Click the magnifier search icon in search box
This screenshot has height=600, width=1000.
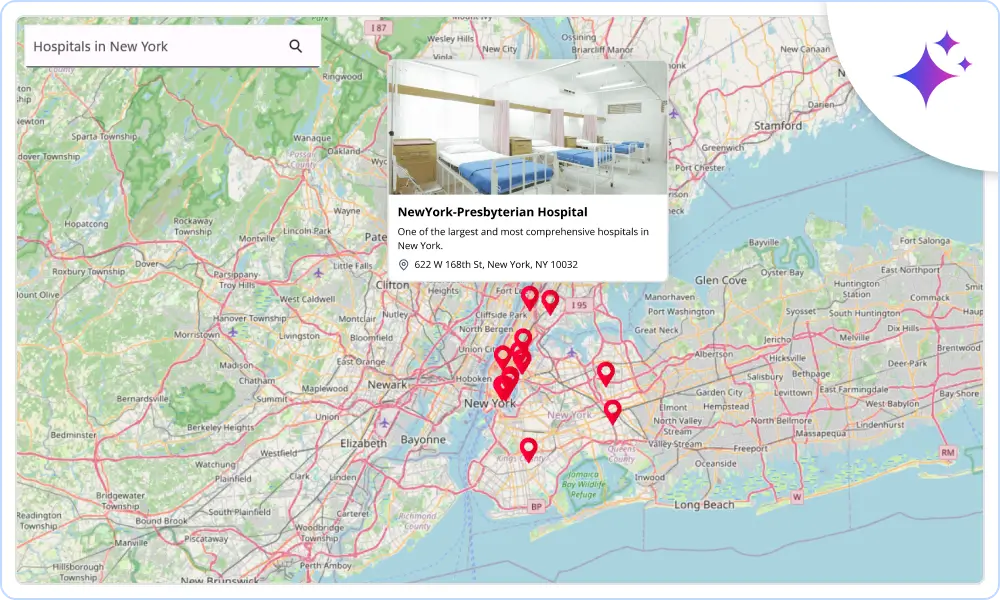(x=295, y=46)
